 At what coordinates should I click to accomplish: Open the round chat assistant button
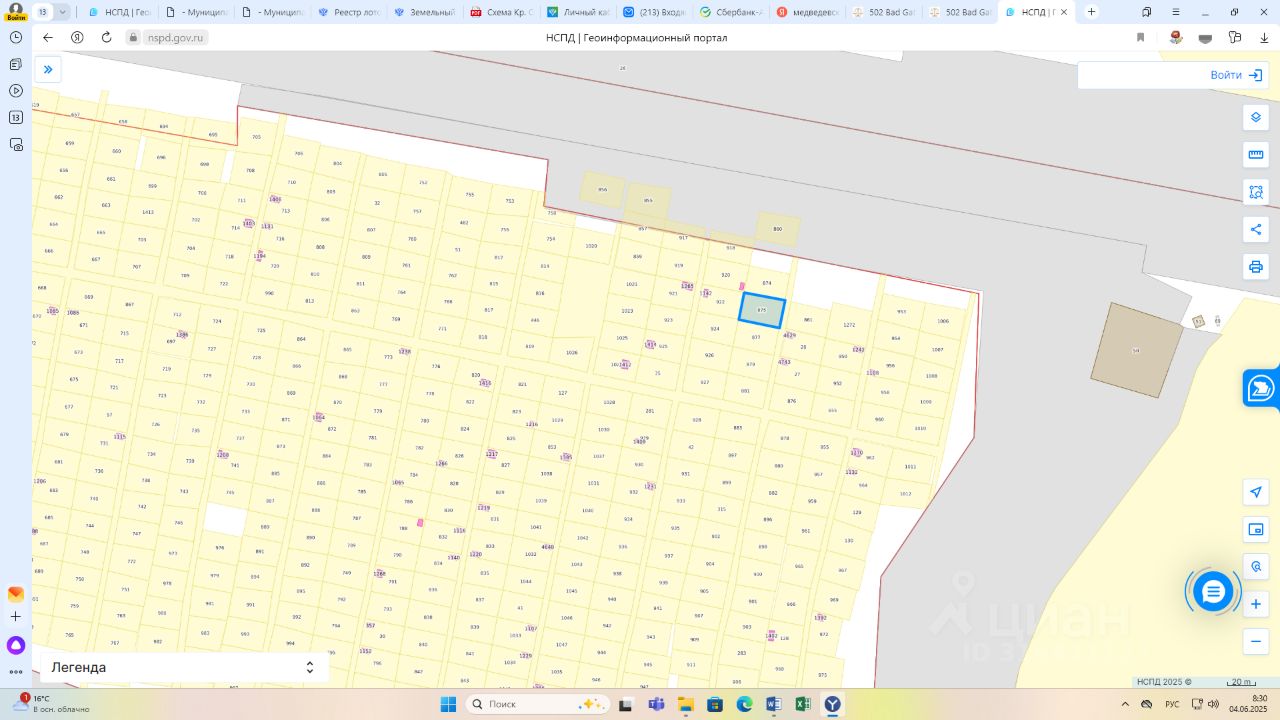pos(1213,592)
